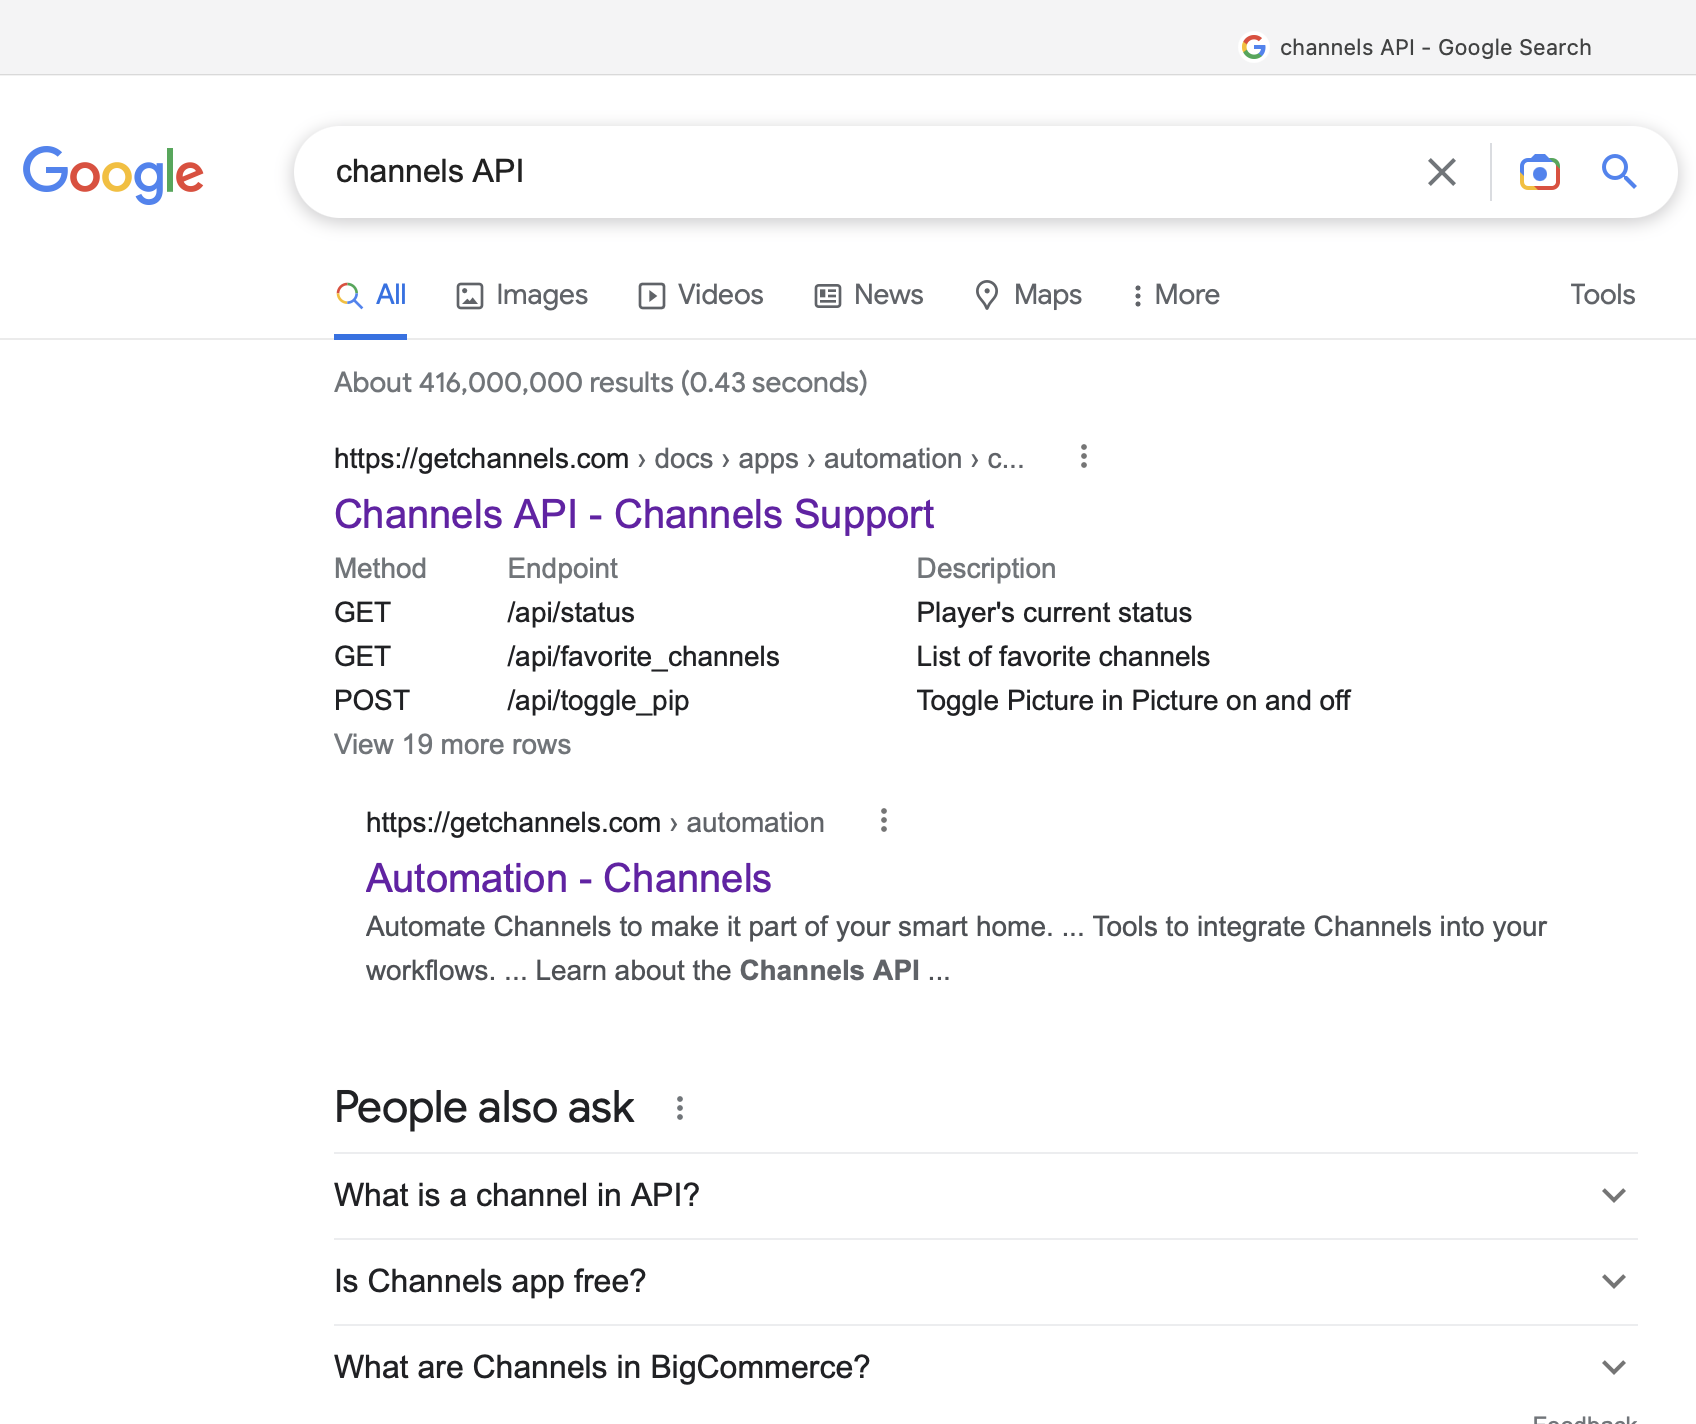Image resolution: width=1696 pixels, height=1424 pixels.
Task: Open options dots for Automation result
Action: pyautogui.click(x=883, y=821)
